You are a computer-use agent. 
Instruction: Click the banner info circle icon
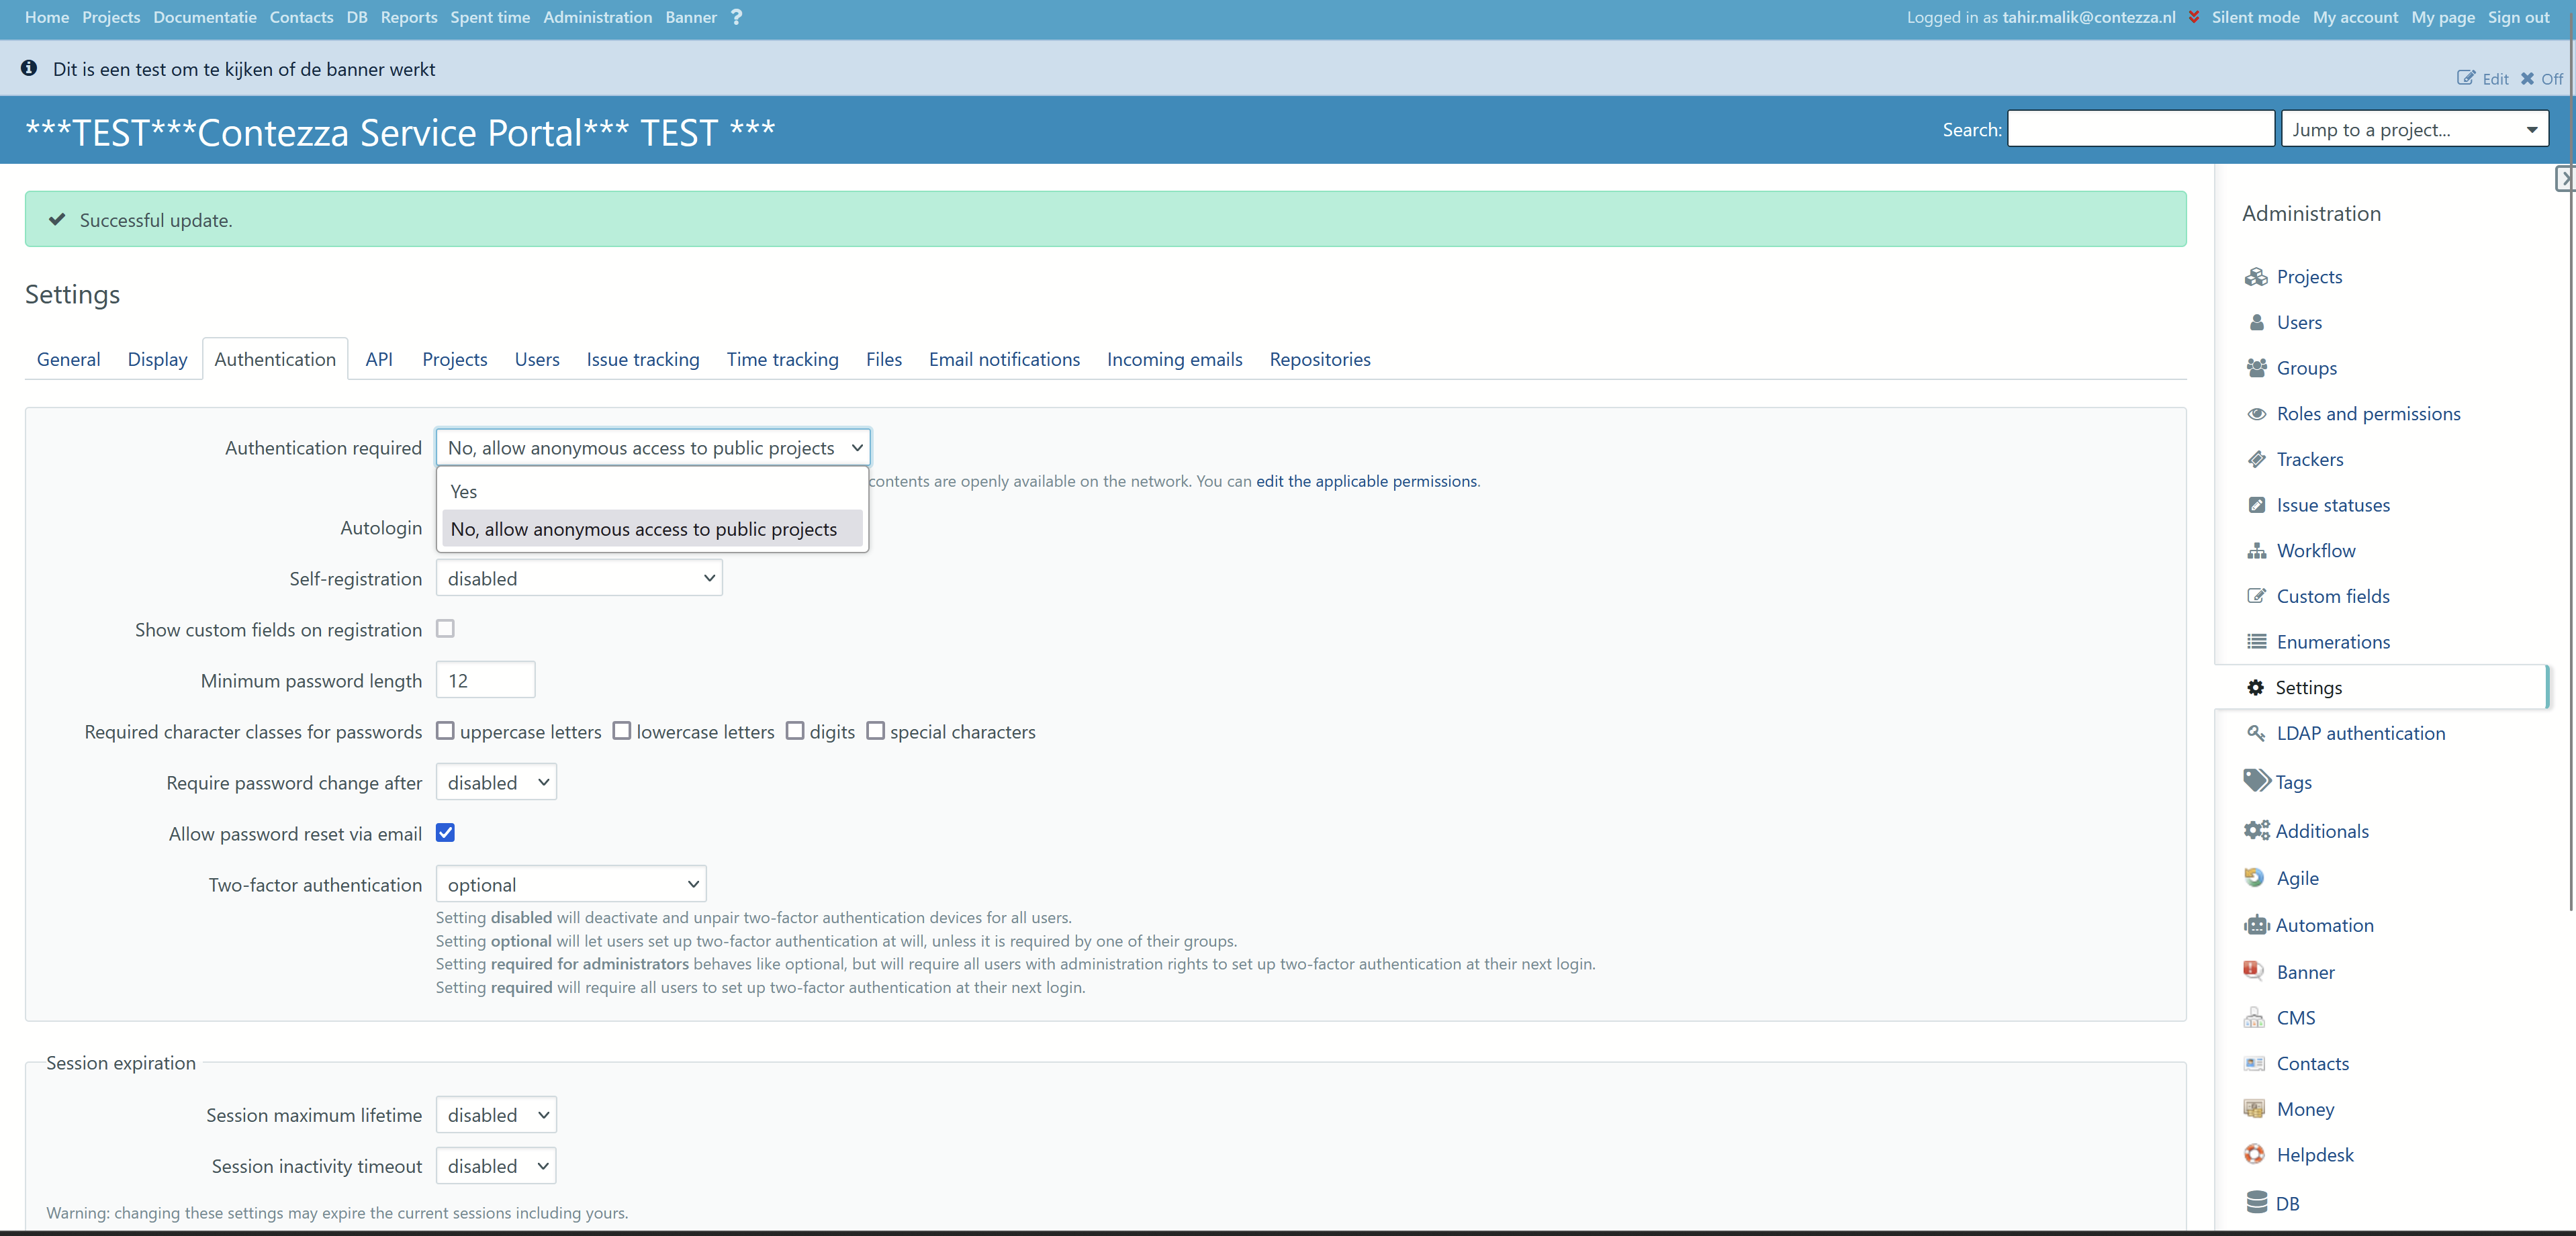coord(29,68)
